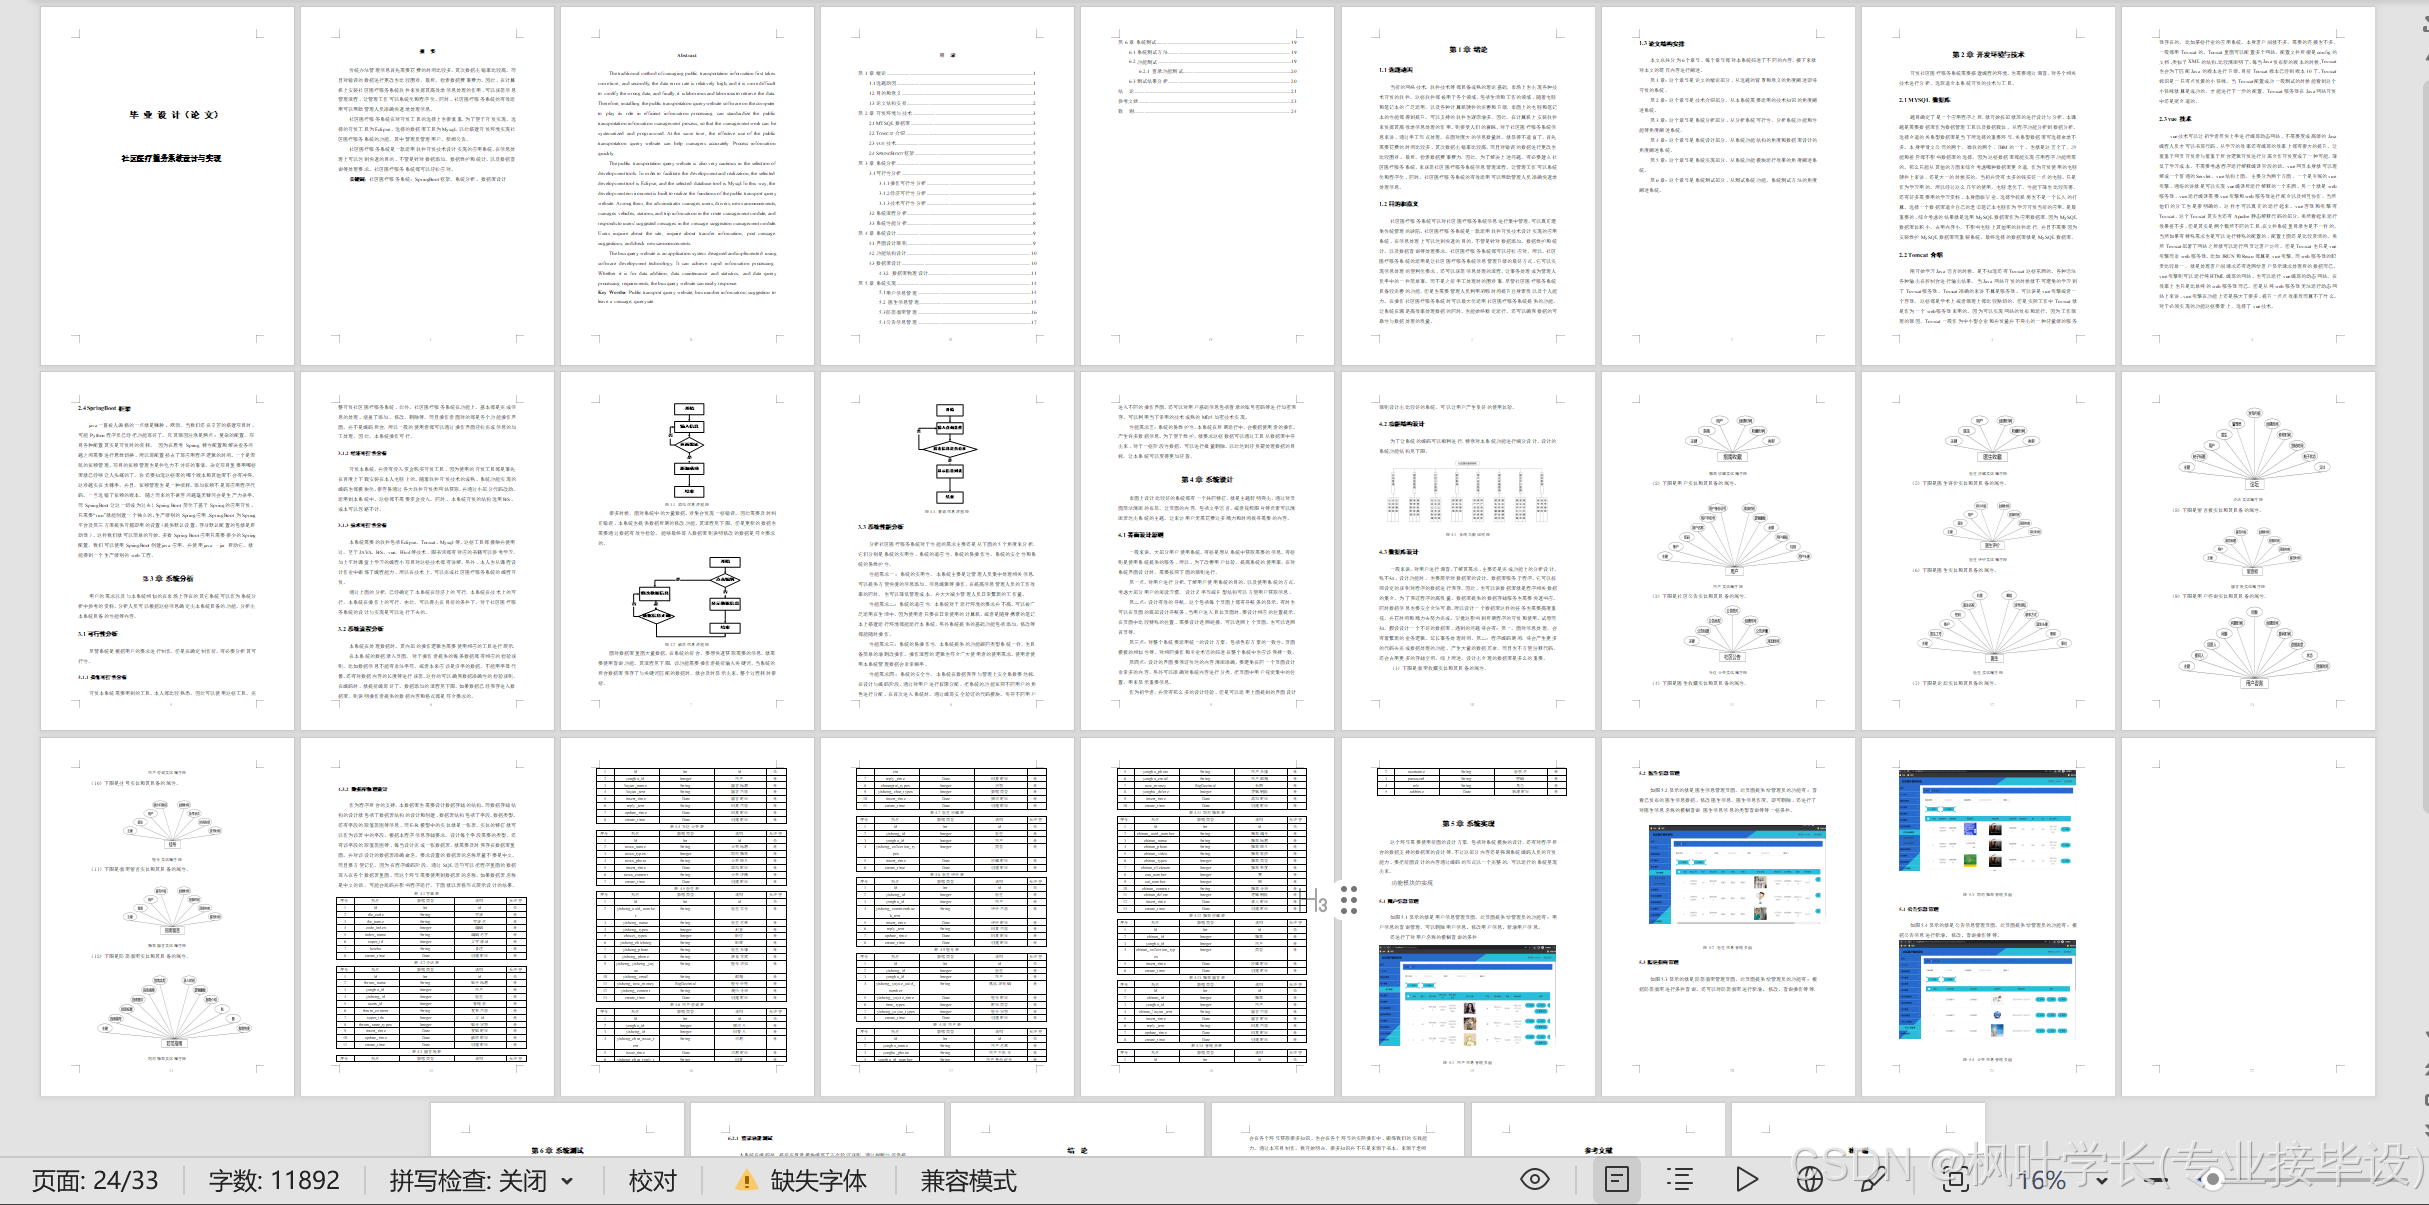The image size is (2429, 1205).
Task: Select the 2.4 SpringBoot 框架 page thumbnail
Action: point(167,551)
